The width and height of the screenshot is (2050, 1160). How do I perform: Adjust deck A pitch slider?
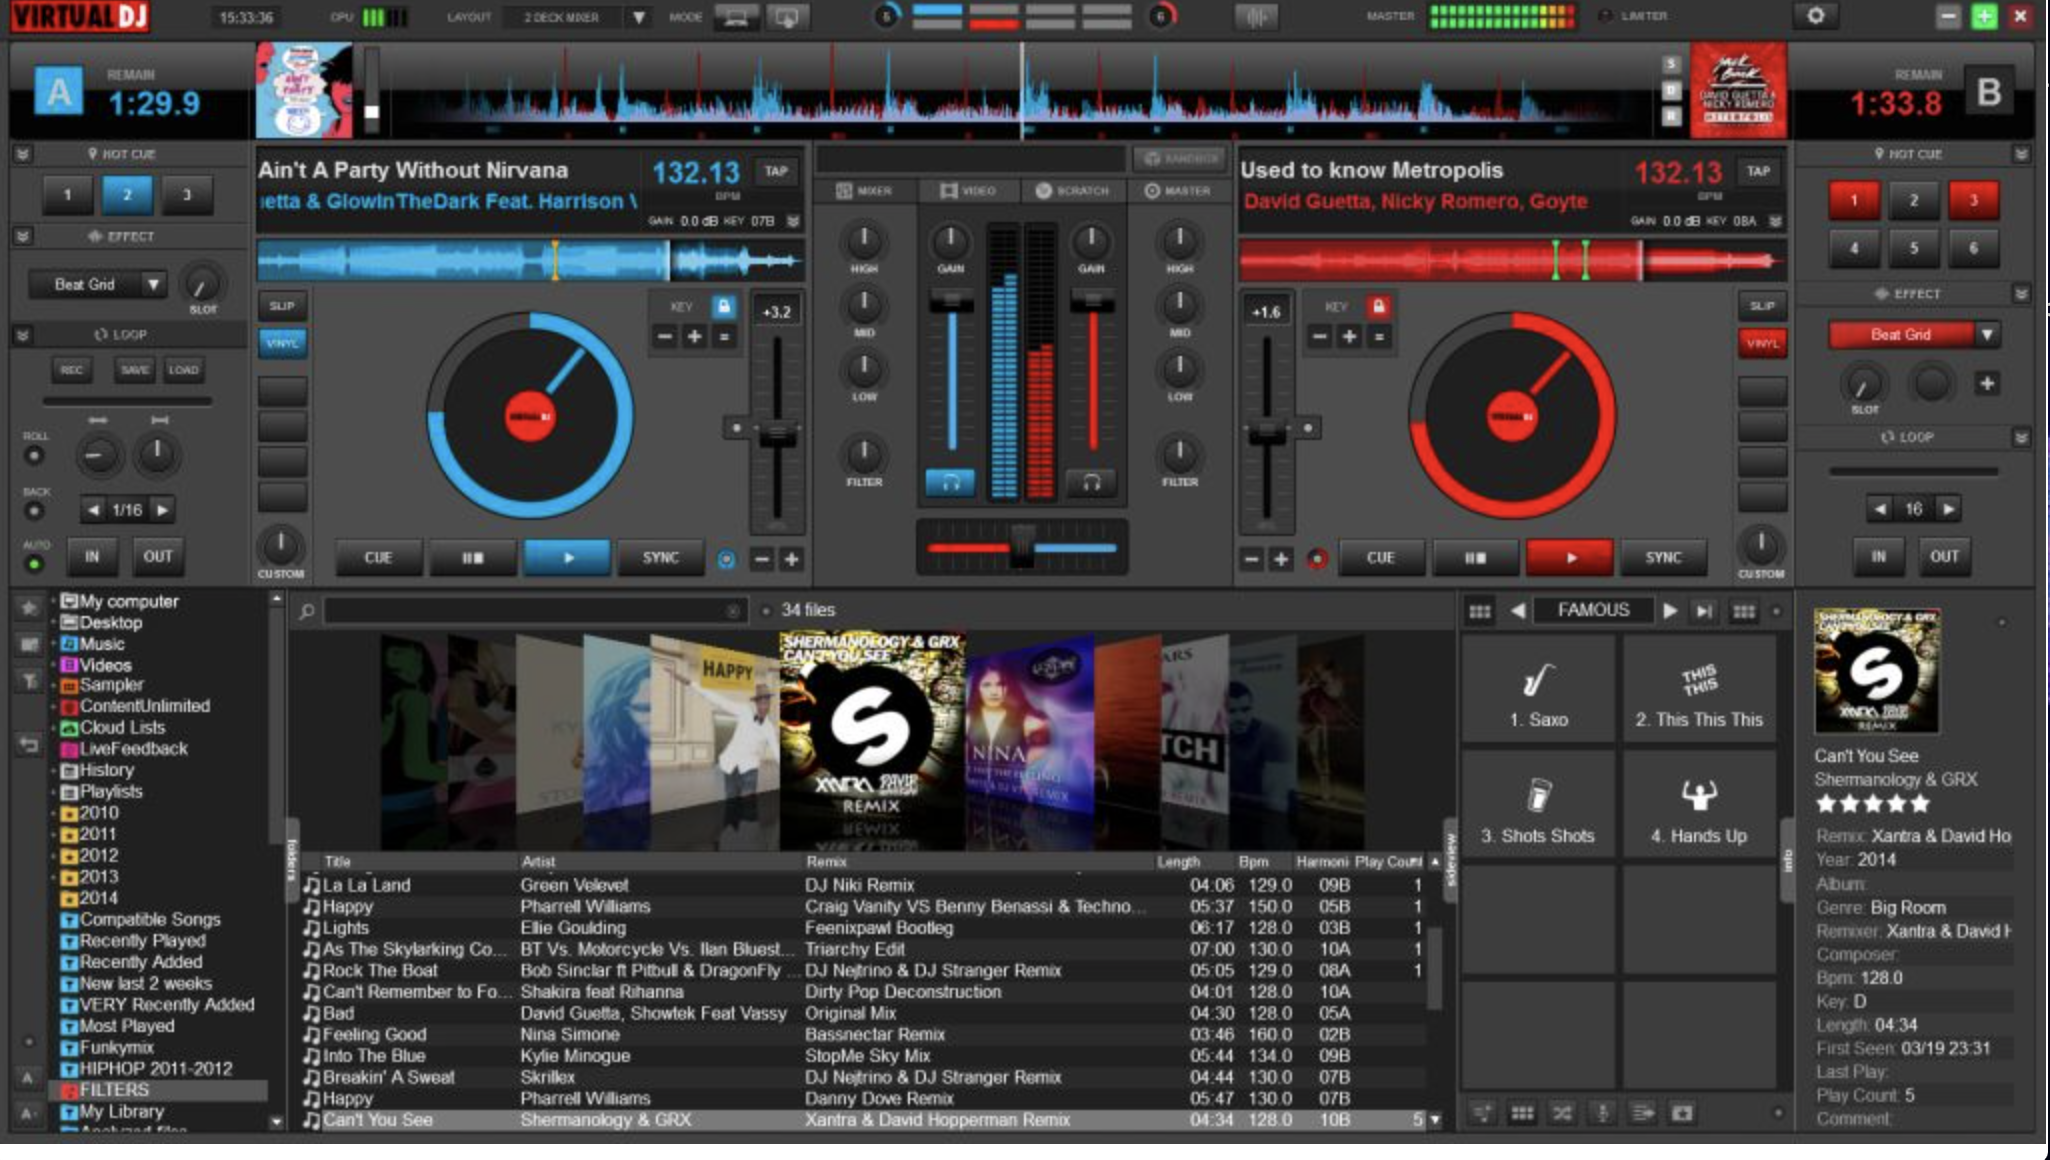tap(776, 434)
